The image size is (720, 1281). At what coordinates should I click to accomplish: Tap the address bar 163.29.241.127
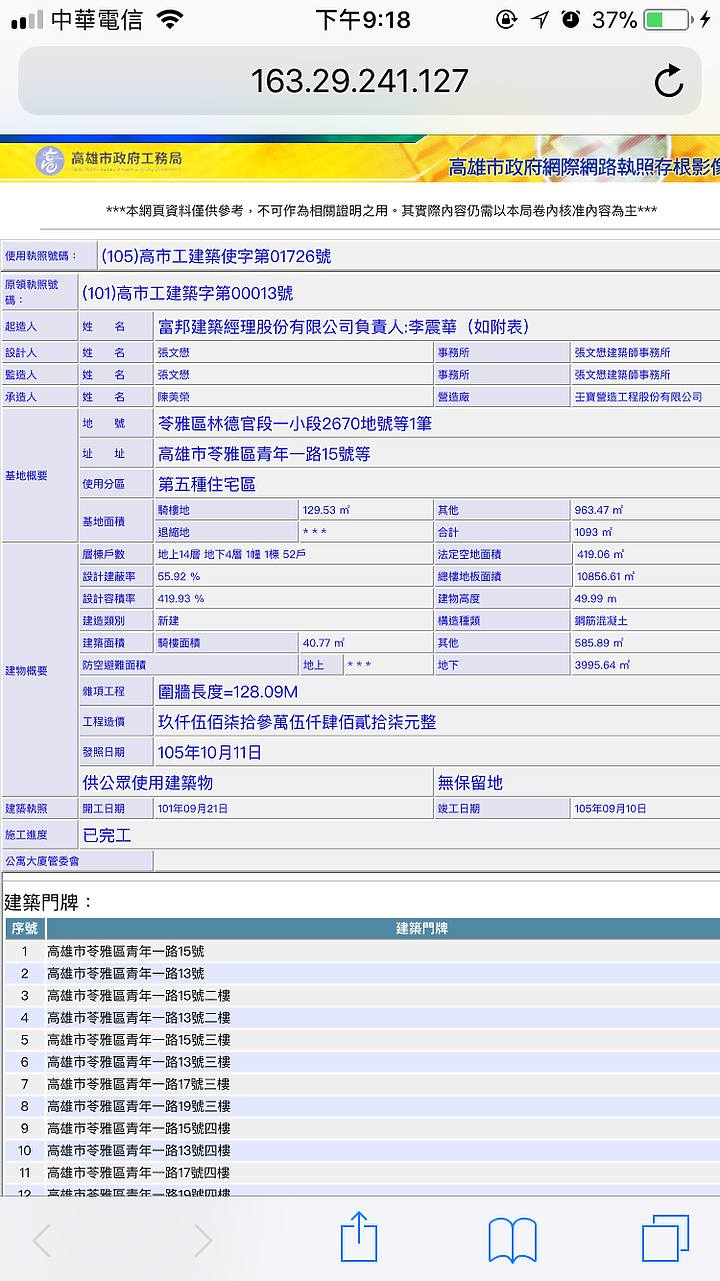click(x=360, y=81)
